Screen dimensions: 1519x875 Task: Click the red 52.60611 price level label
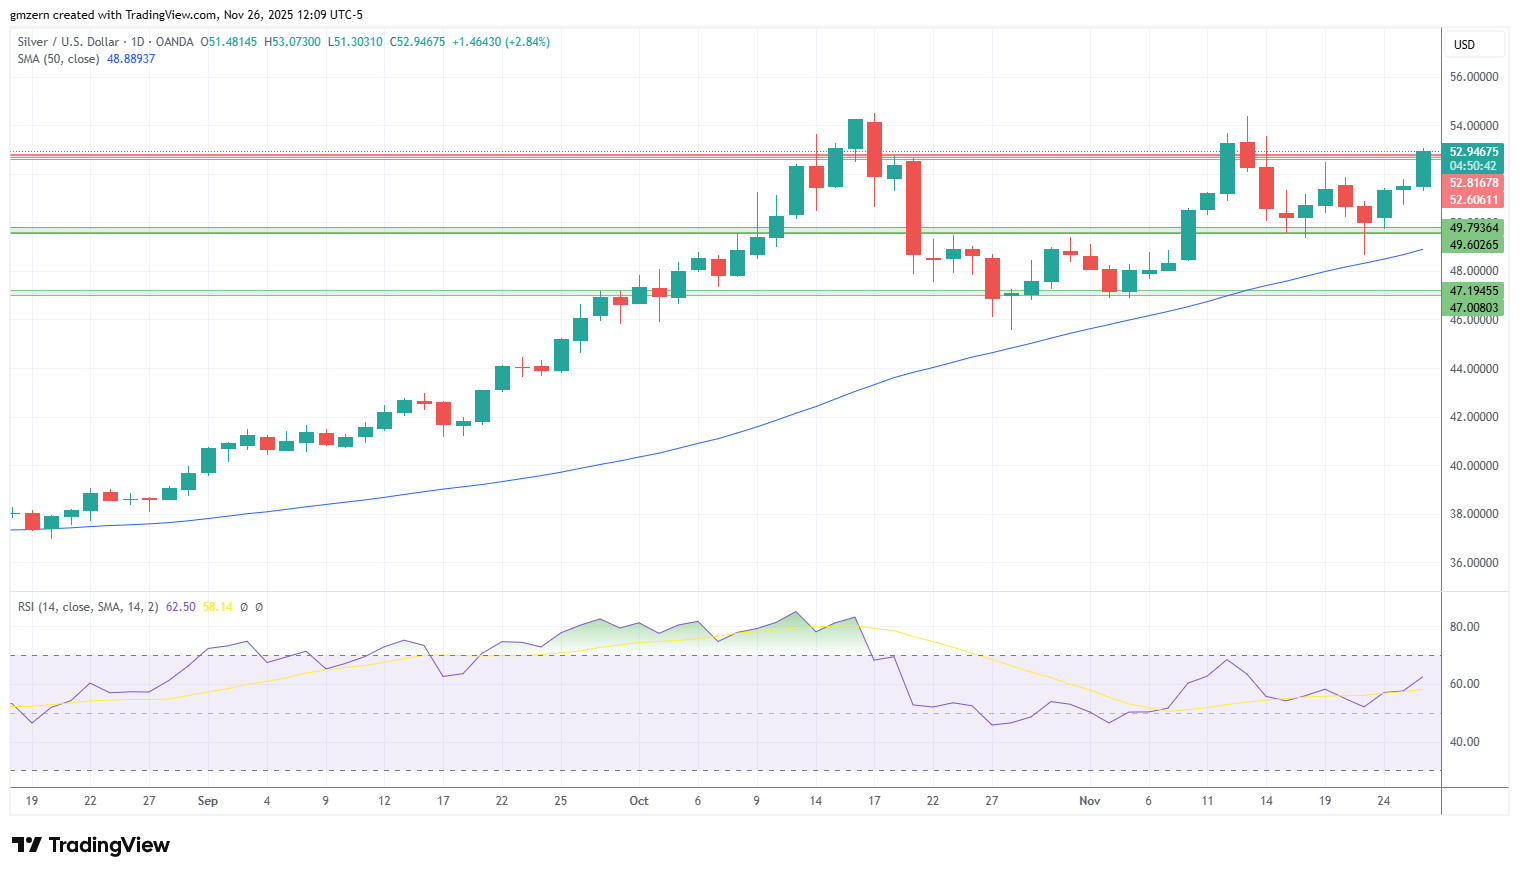(1474, 200)
